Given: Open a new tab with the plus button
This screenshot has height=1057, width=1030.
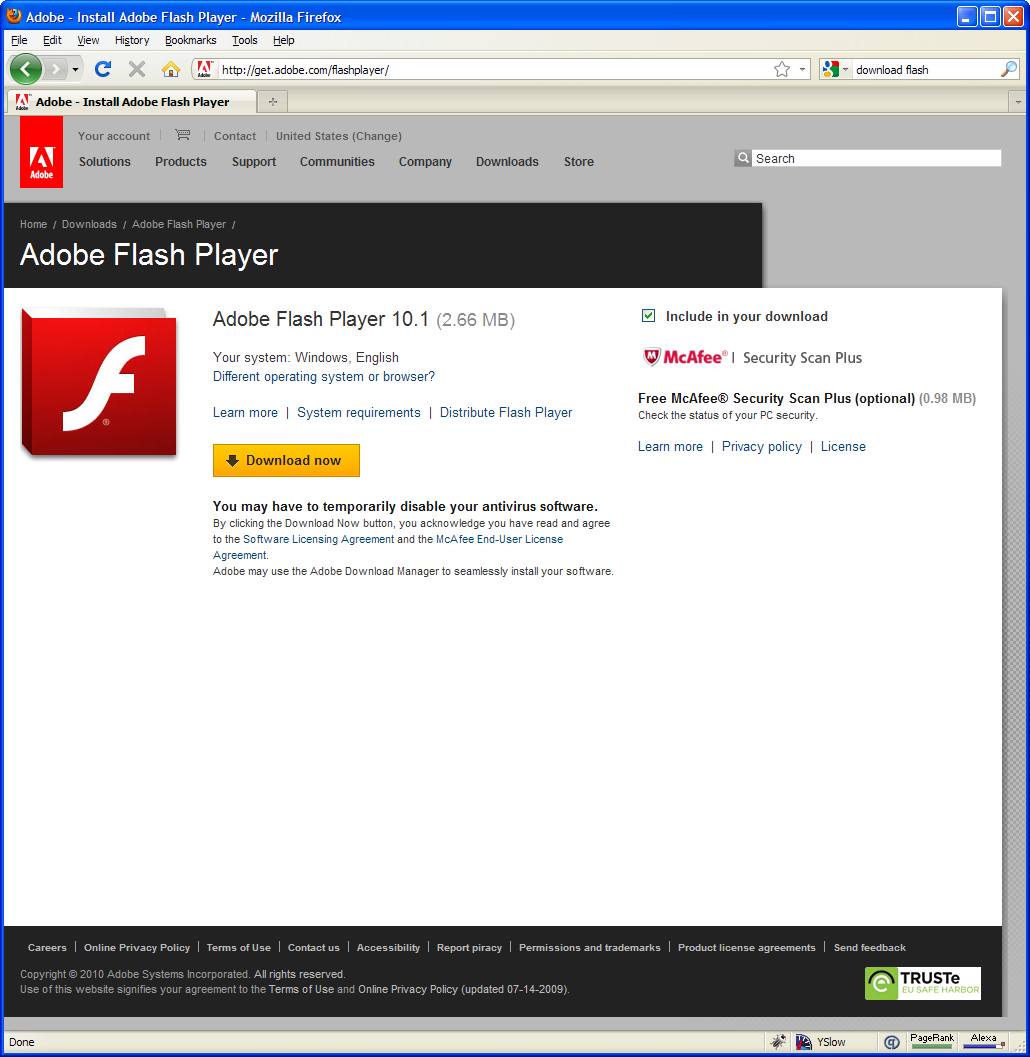Looking at the screenshot, I should [273, 102].
